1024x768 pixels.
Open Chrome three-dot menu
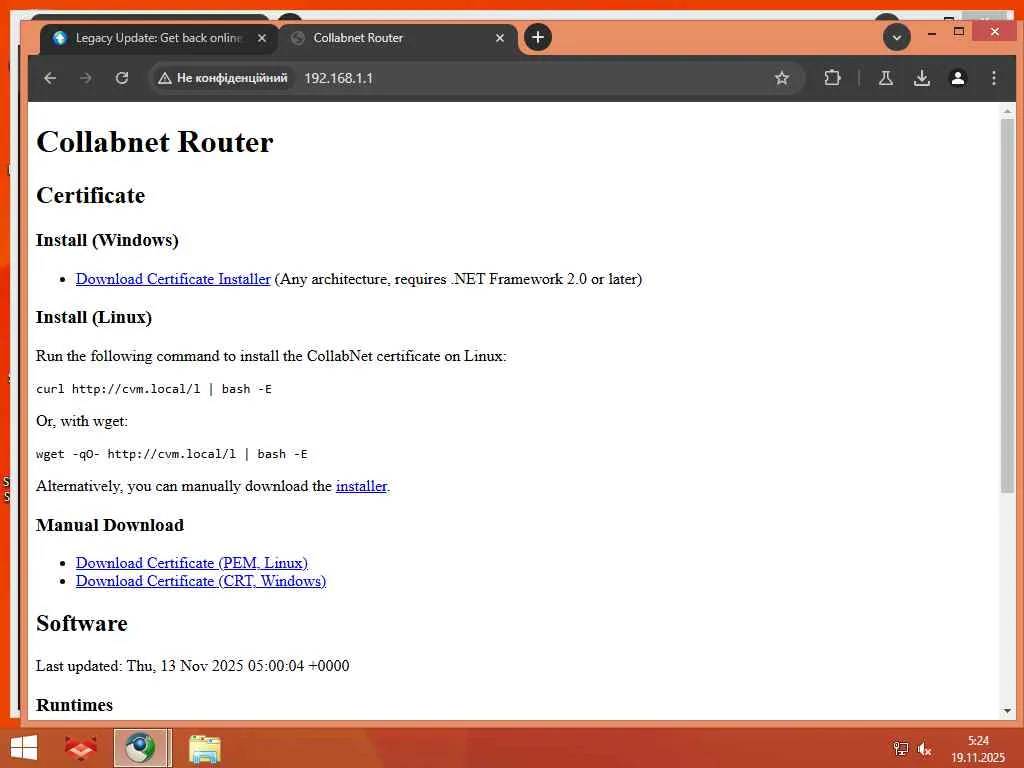pos(993,78)
